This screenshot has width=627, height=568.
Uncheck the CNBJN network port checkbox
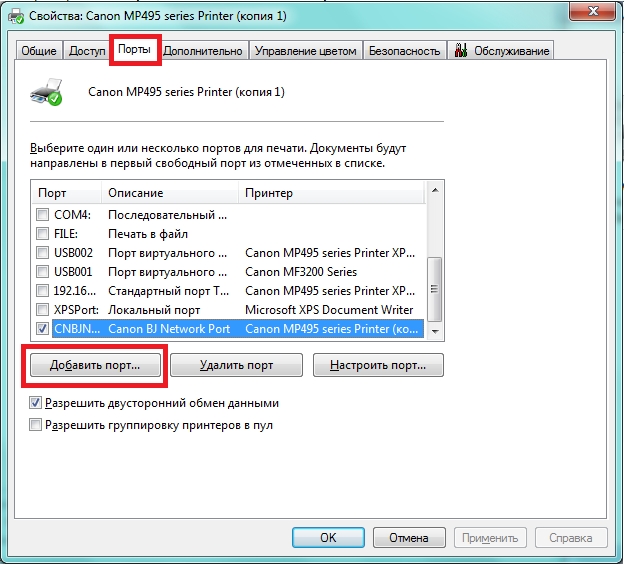pyautogui.click(x=42, y=329)
